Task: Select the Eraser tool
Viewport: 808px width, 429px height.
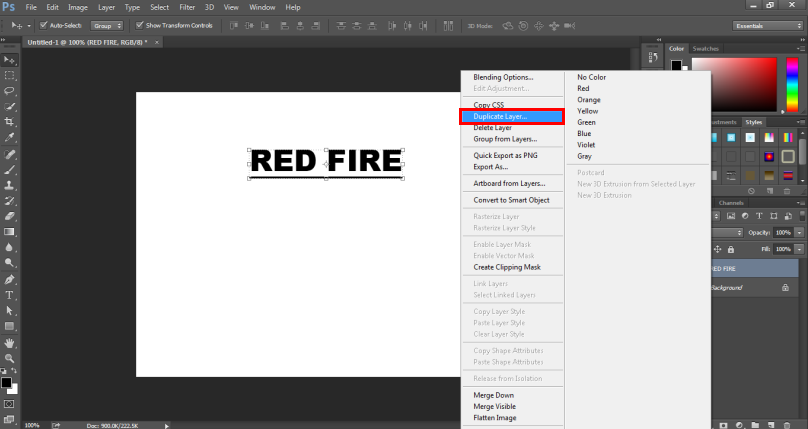Action: pyautogui.click(x=9, y=216)
